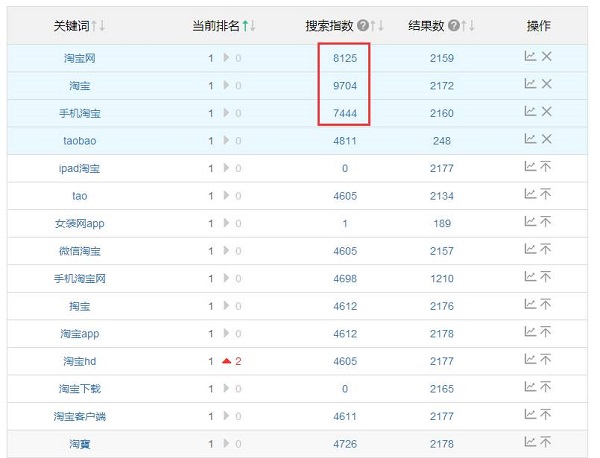Remove pinned keyword in 9704 row
Viewport: 600px width, 458px height.
[546, 84]
